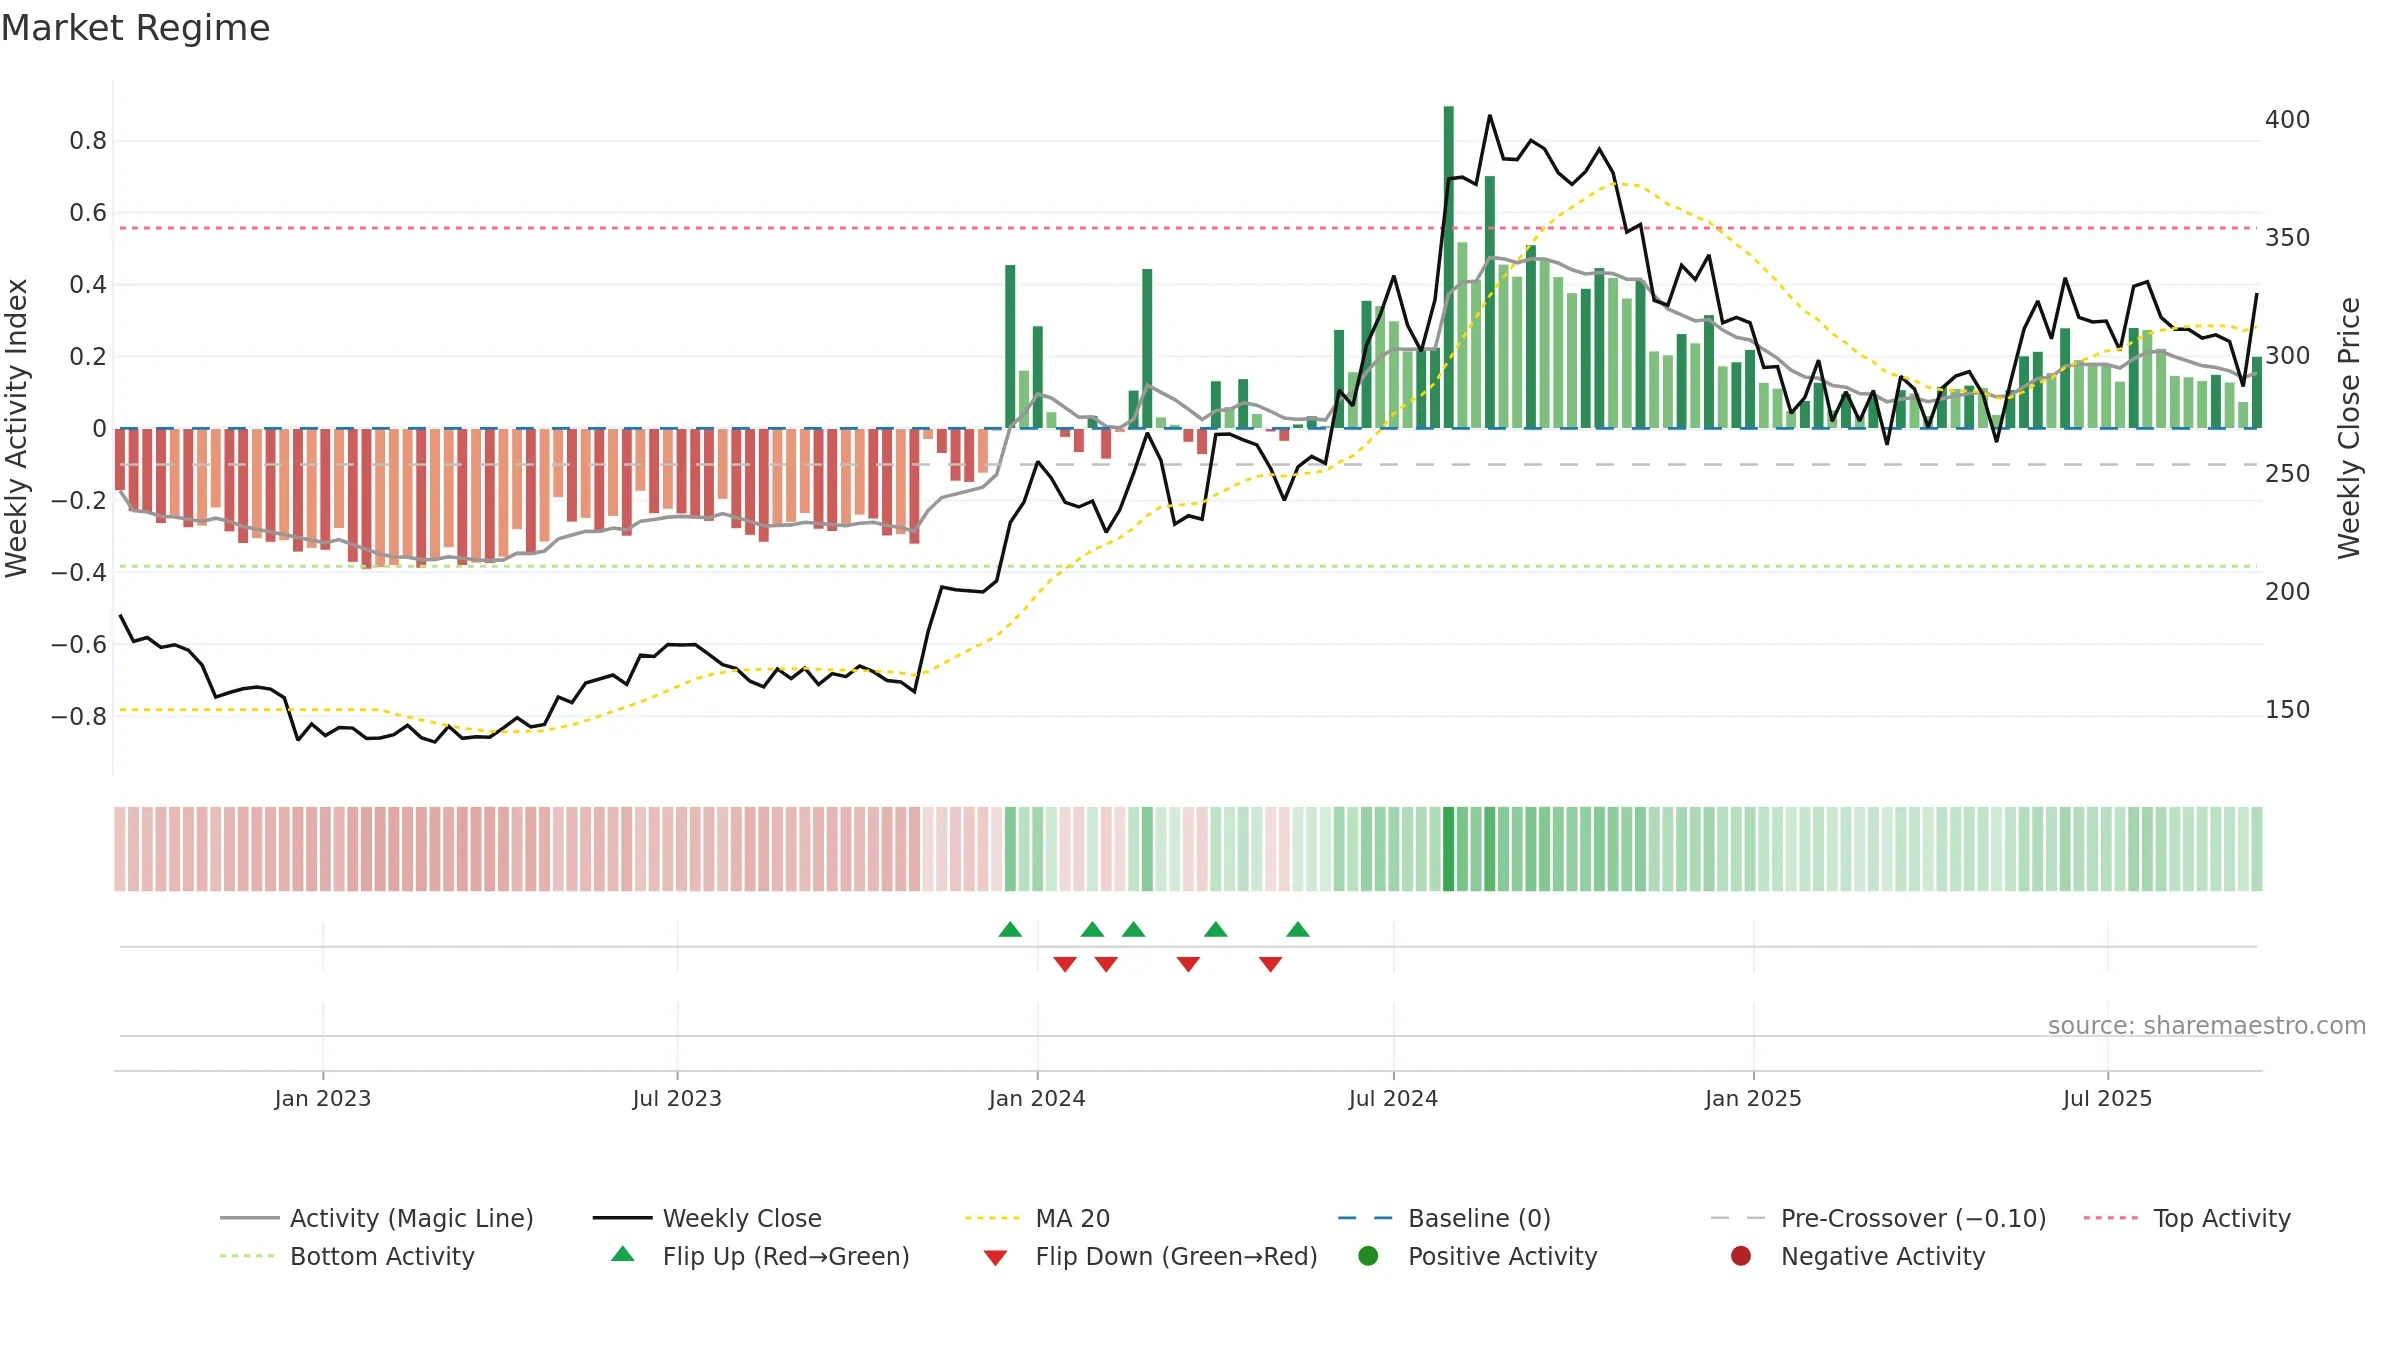Toggle the Bottom Activity legend entry
Screen dimensions: 2400x1350
click(x=347, y=1256)
